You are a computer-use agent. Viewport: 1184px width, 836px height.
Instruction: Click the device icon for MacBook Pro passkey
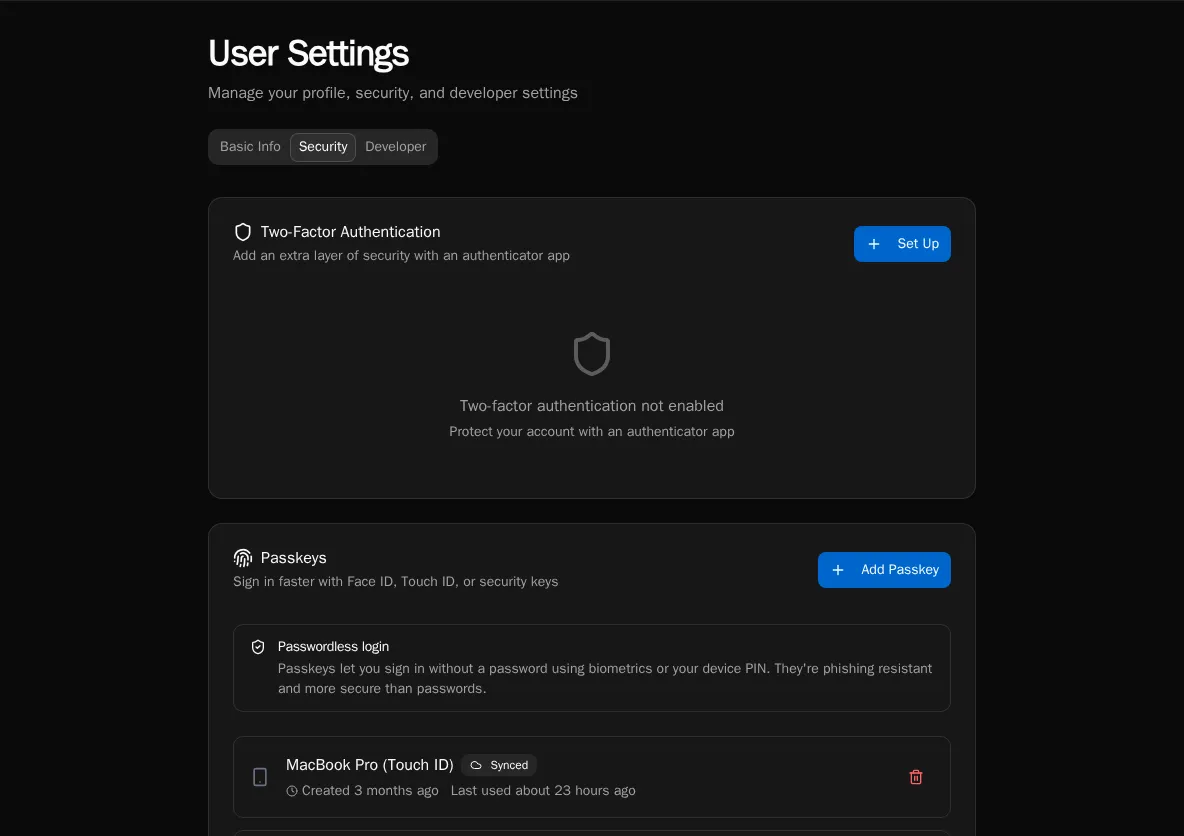pyautogui.click(x=260, y=777)
